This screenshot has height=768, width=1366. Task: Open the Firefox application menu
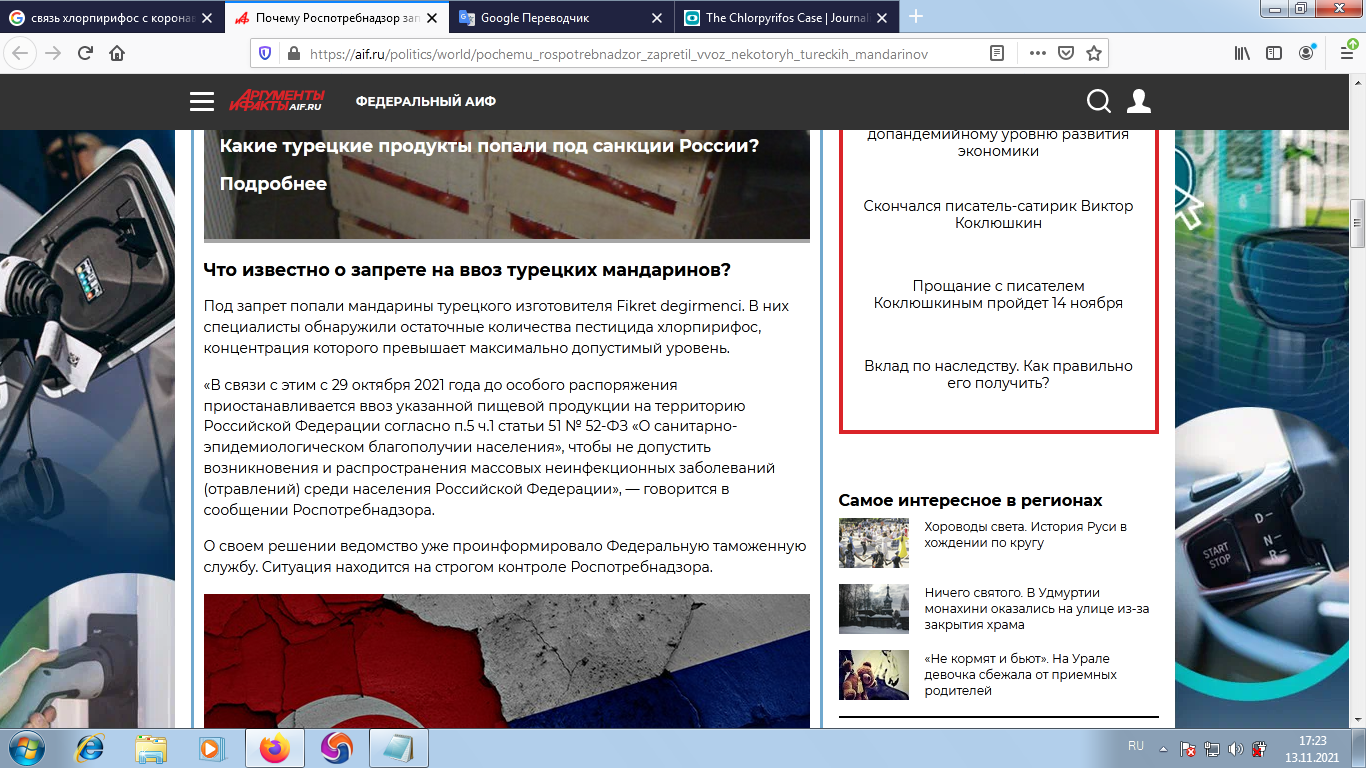[x=1340, y=53]
